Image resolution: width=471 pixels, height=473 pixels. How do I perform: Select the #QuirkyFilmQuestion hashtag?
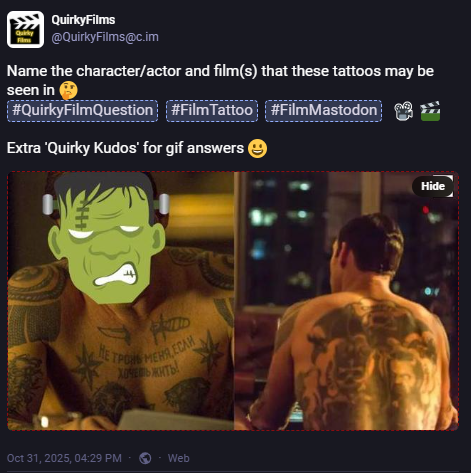click(82, 110)
